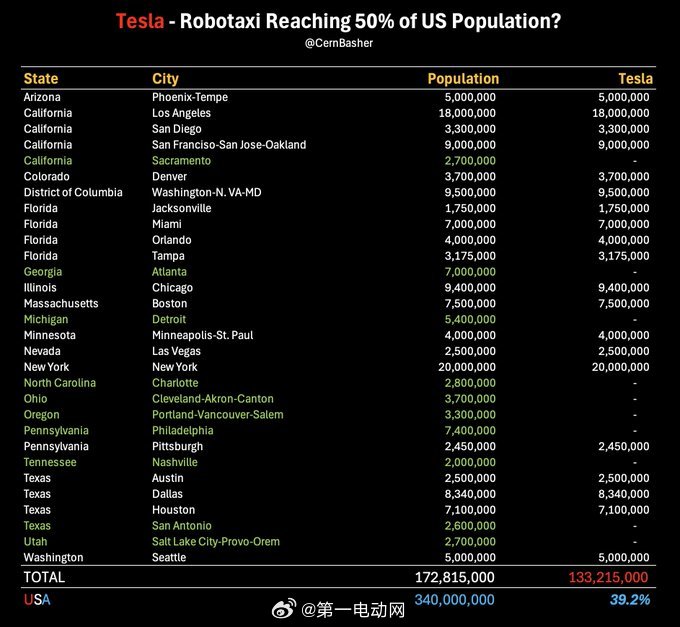Click Washington-N. VA-MD city cell
680x627 pixels.
click(207, 193)
